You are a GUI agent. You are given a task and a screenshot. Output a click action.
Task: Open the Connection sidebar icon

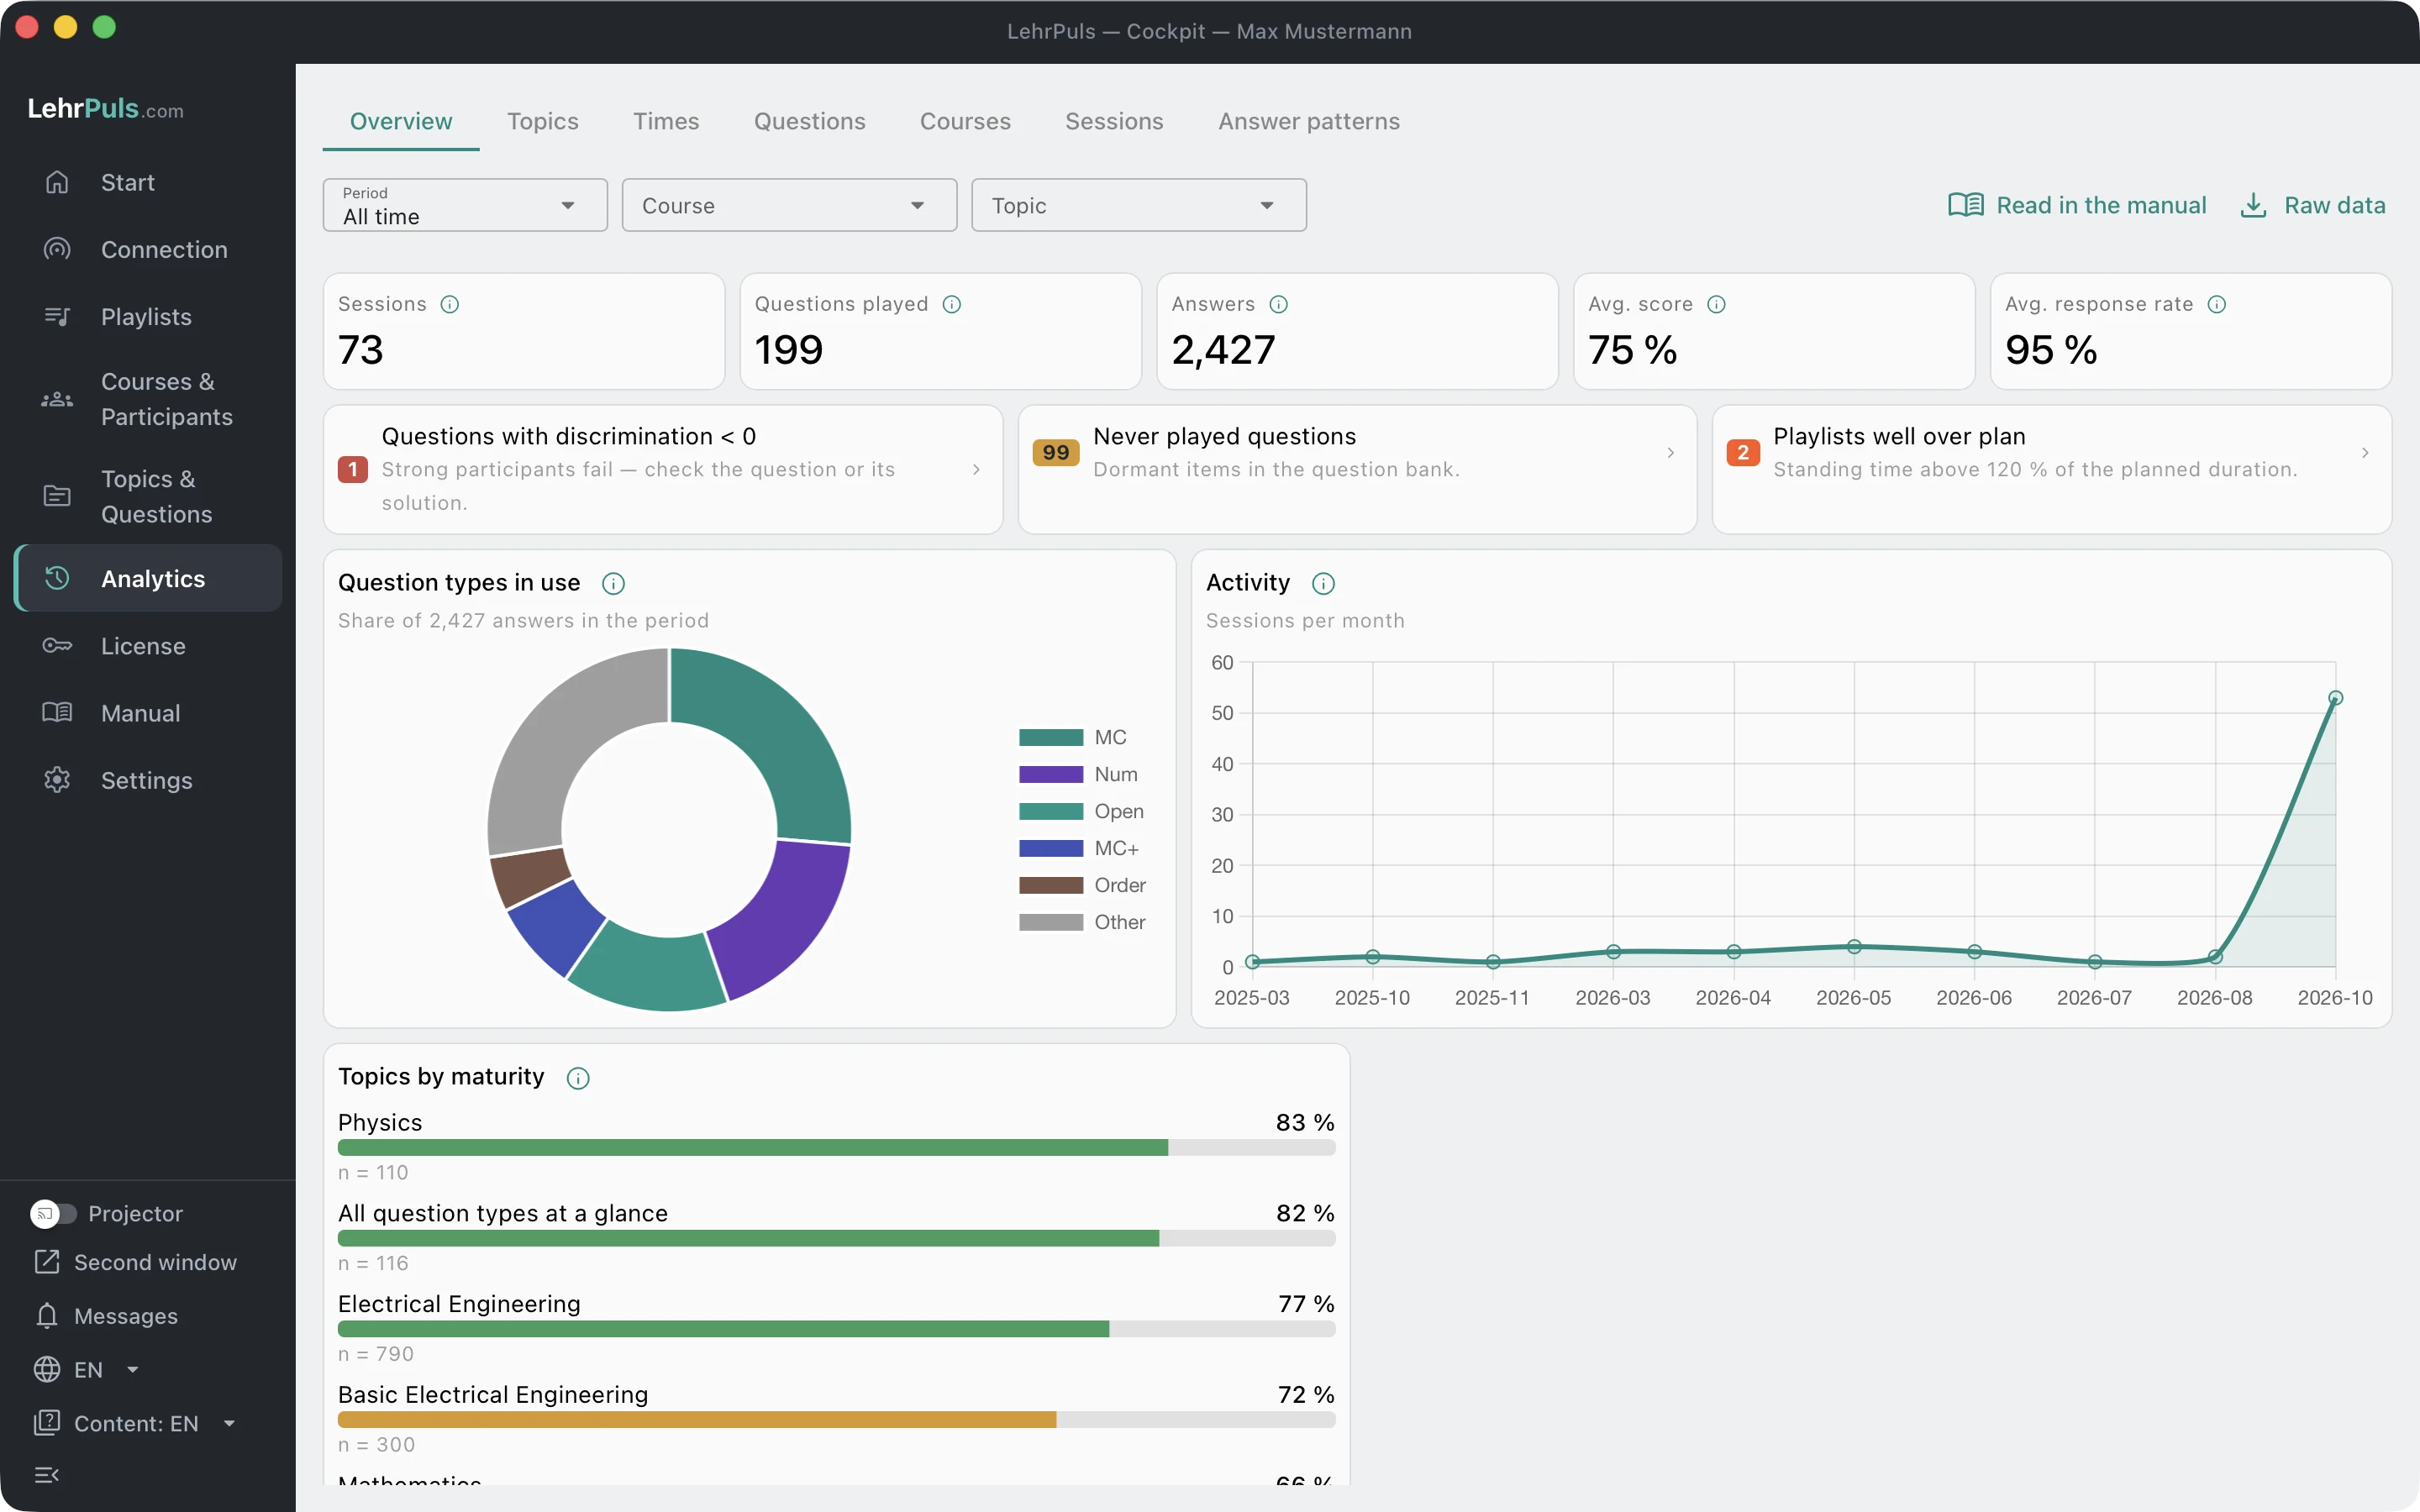[x=57, y=249]
